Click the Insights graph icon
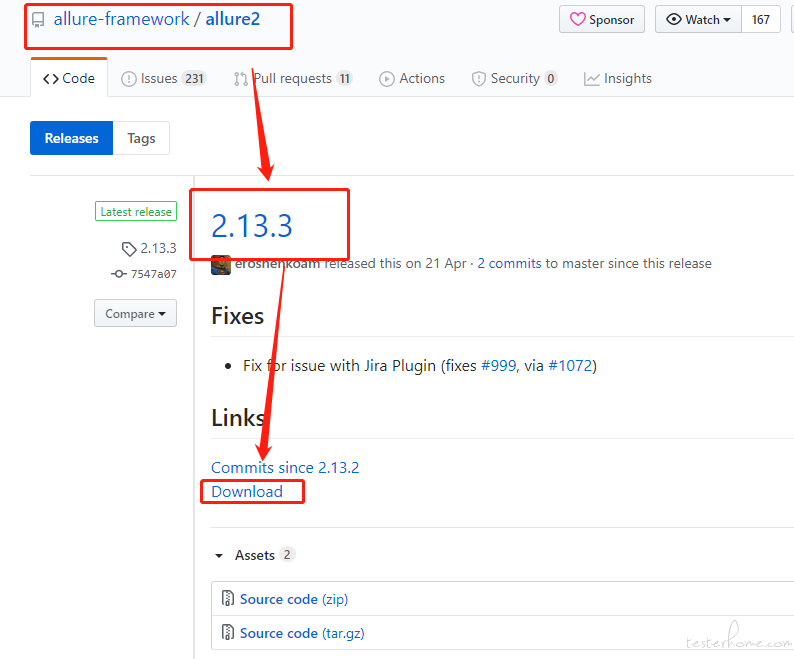 click(x=591, y=79)
